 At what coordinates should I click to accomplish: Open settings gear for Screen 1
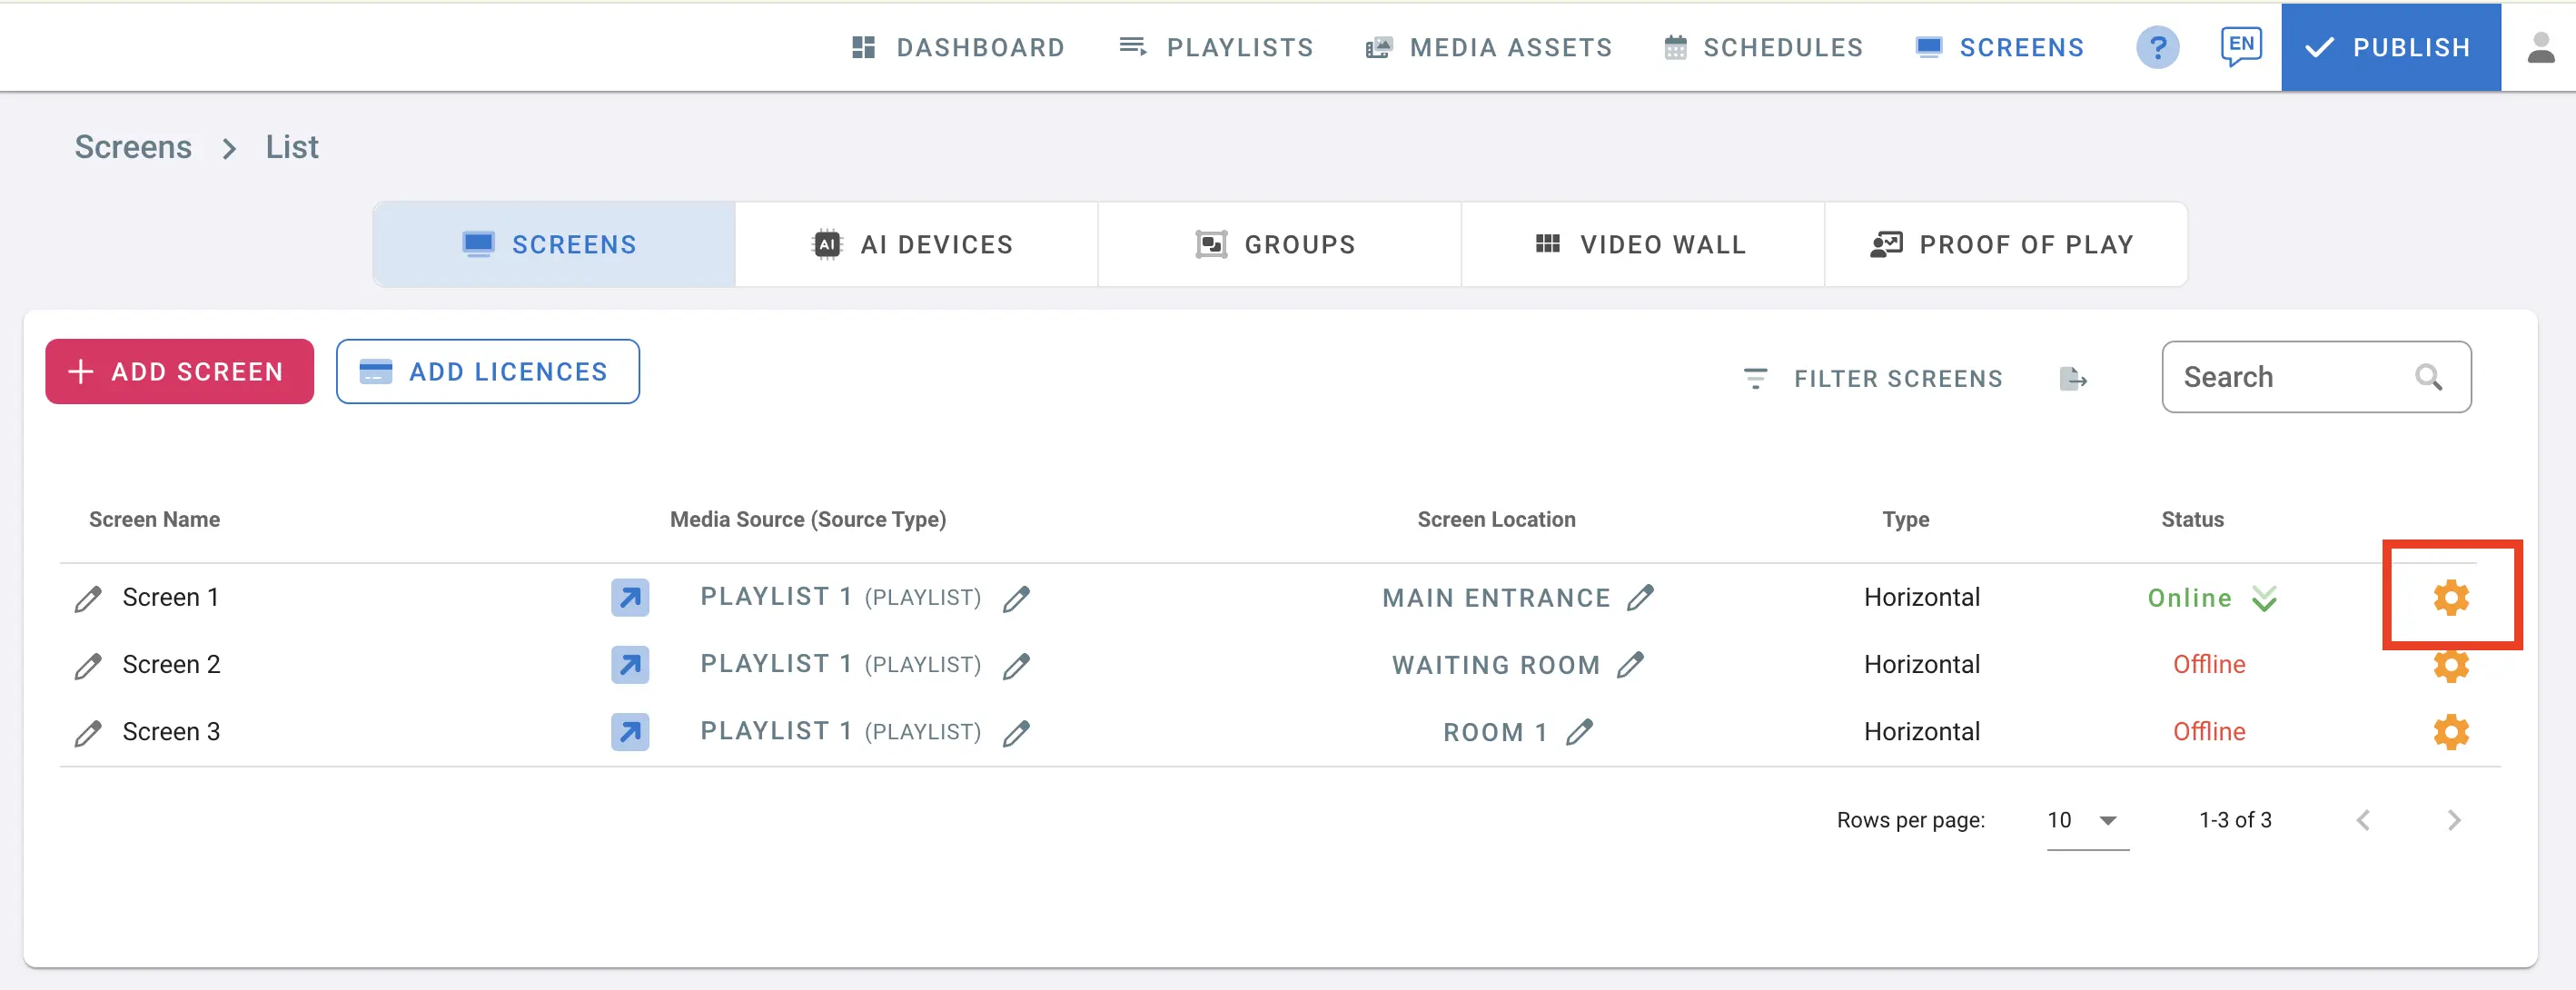tap(2450, 597)
